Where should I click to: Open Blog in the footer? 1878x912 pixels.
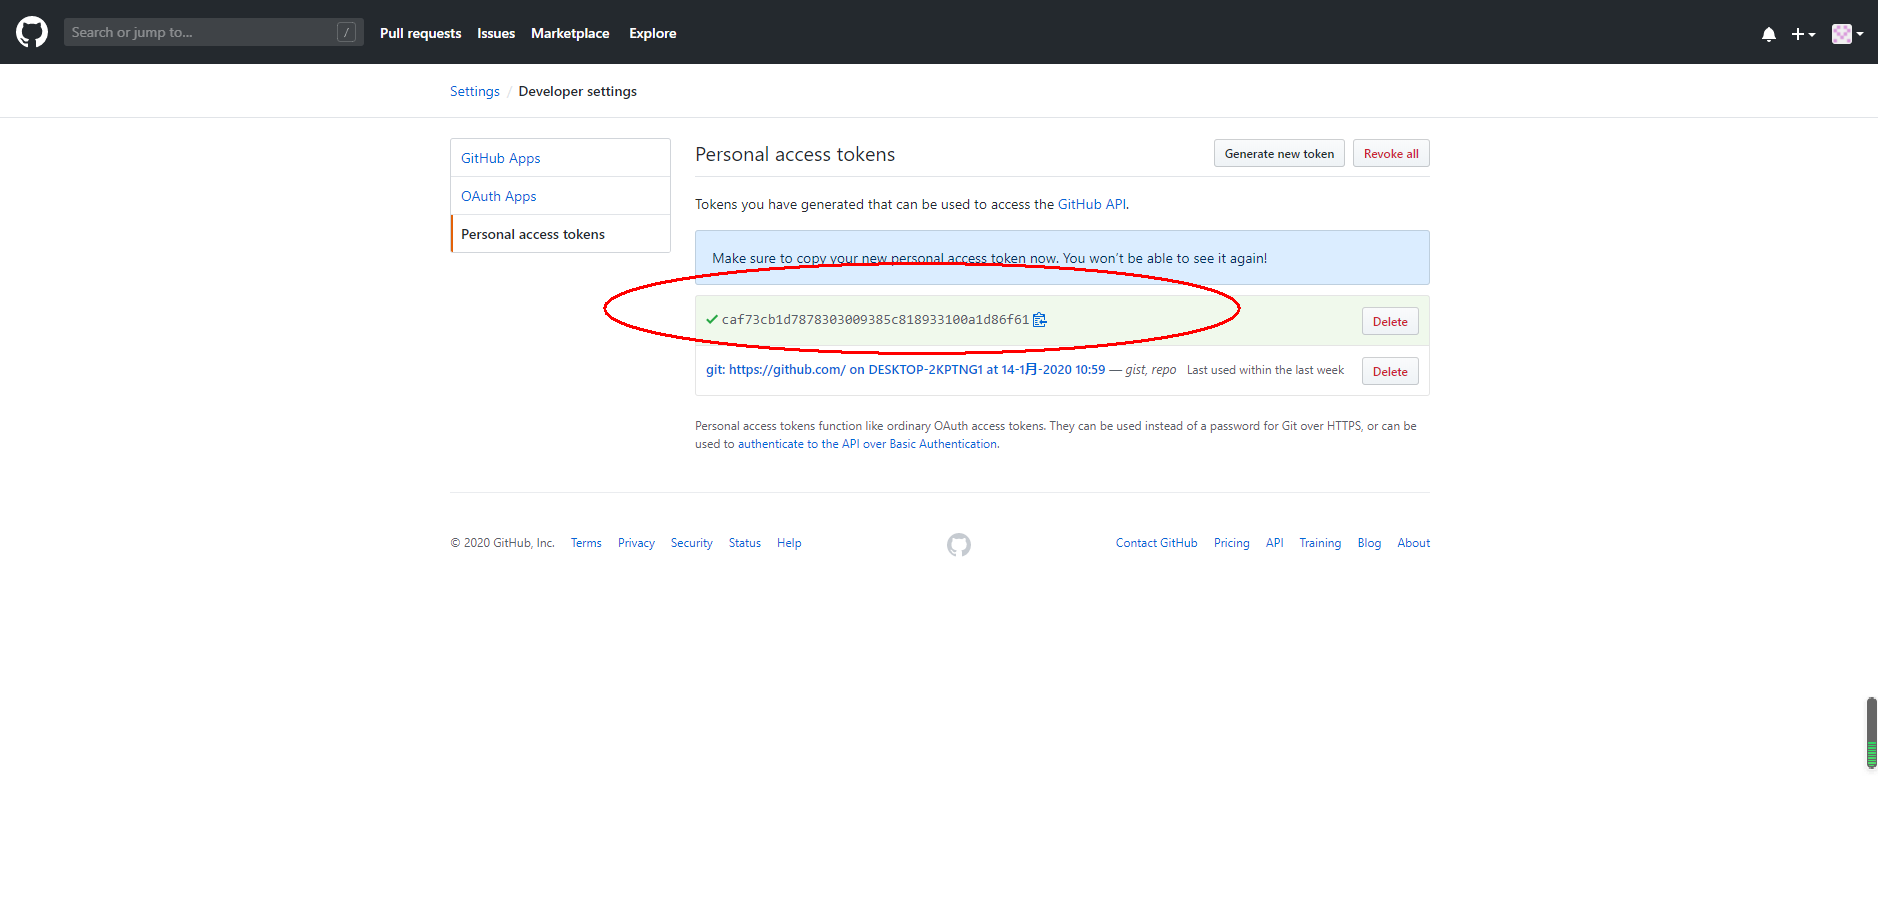pos(1369,543)
